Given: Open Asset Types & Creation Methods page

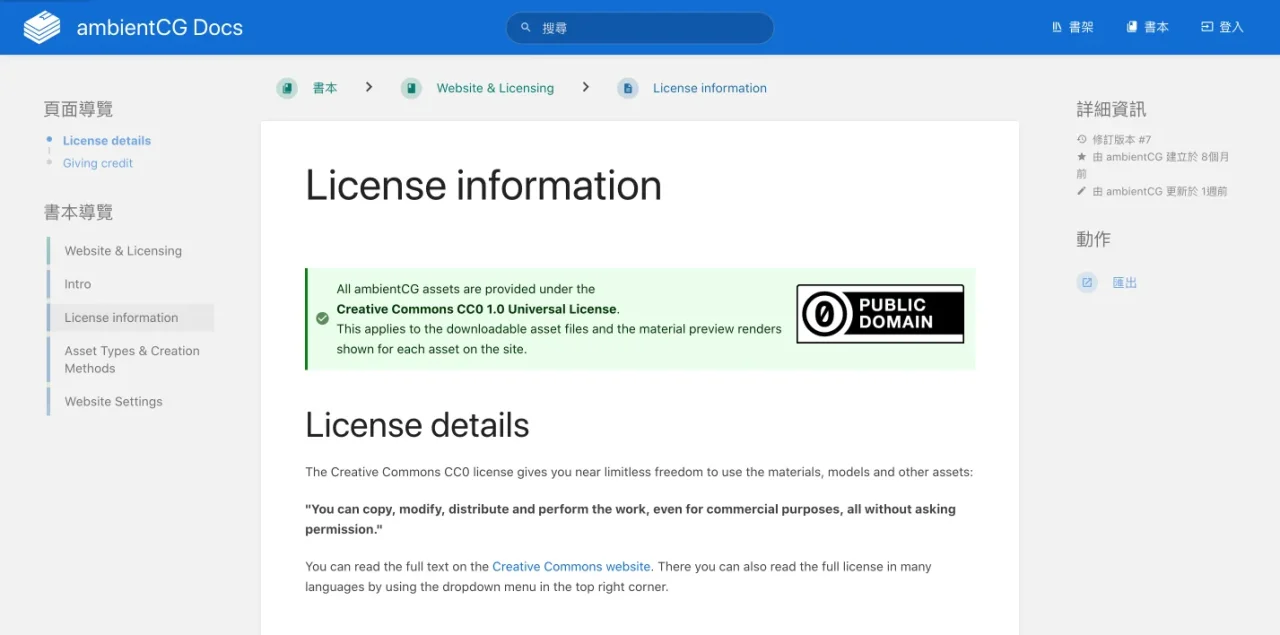Looking at the screenshot, I should point(132,359).
